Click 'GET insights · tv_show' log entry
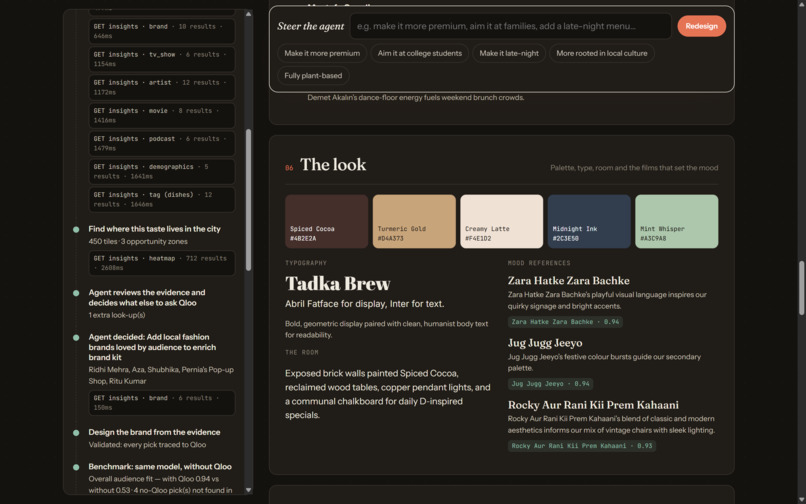The height and width of the screenshot is (504, 806). pos(162,59)
